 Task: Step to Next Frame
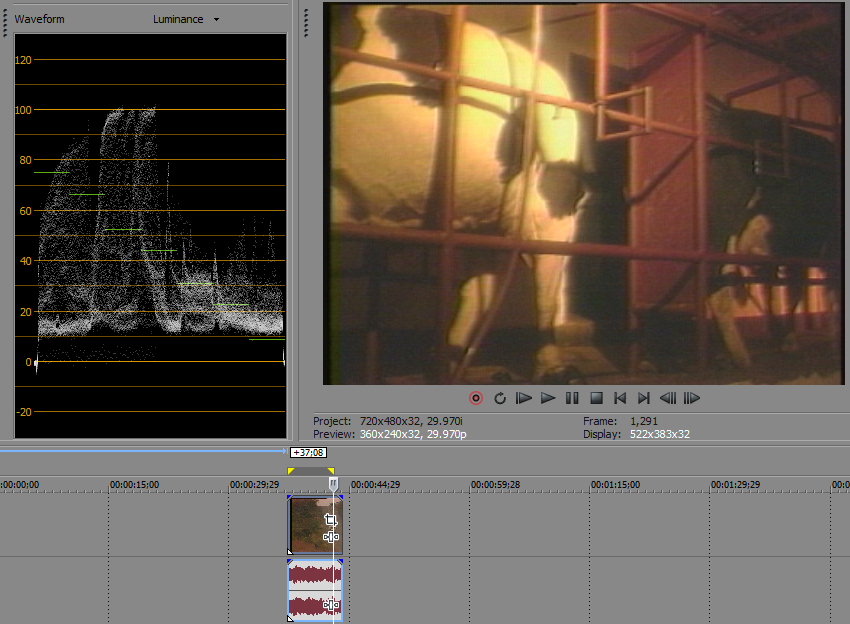(692, 398)
